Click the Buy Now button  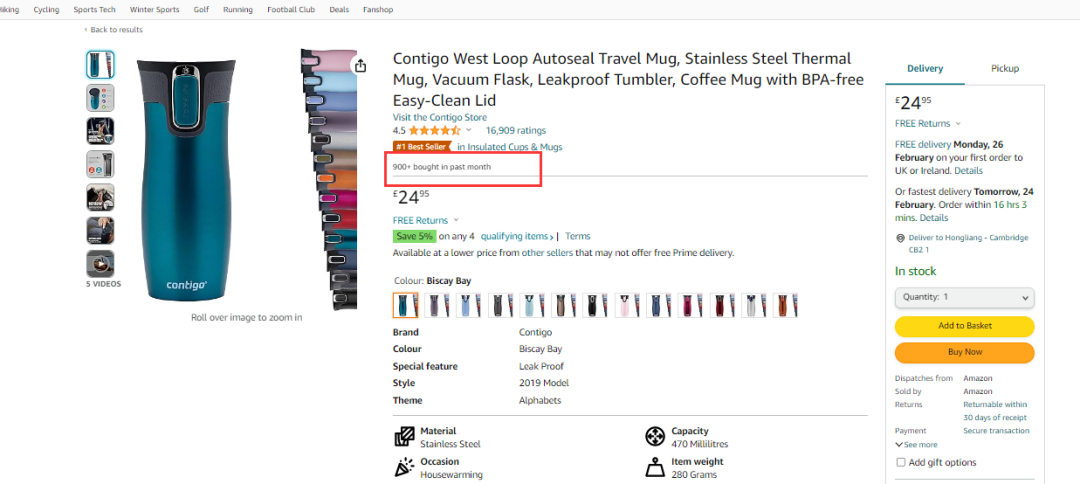964,353
